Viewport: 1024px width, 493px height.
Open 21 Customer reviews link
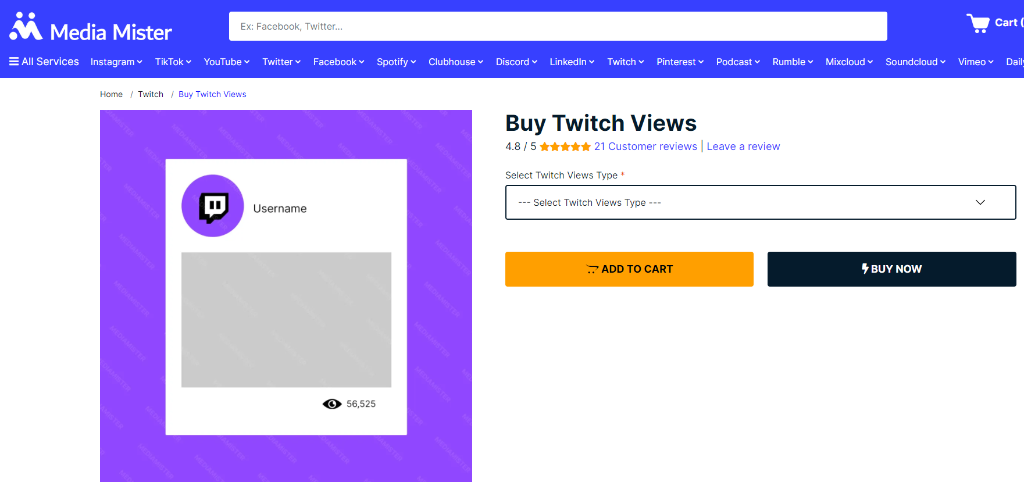pyautogui.click(x=645, y=146)
